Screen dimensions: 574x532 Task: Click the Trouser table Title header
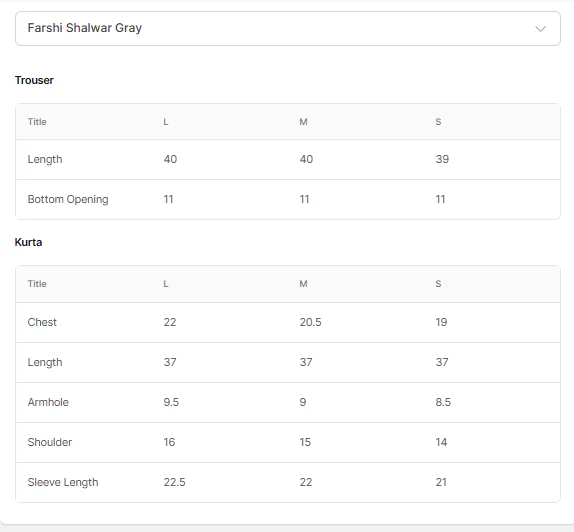click(x=37, y=122)
